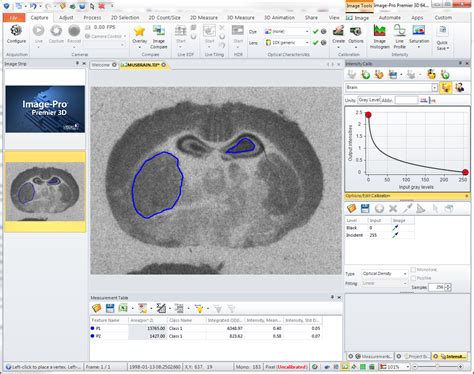Increase the Samples stepper value
This screenshot has width=474, height=374.
tap(448, 285)
